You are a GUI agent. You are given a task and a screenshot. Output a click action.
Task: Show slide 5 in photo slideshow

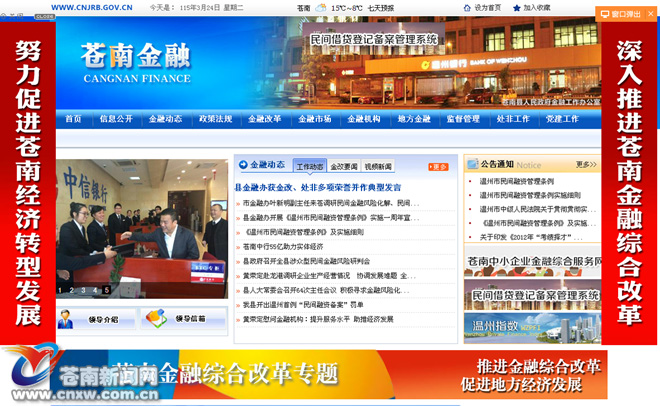107,290
